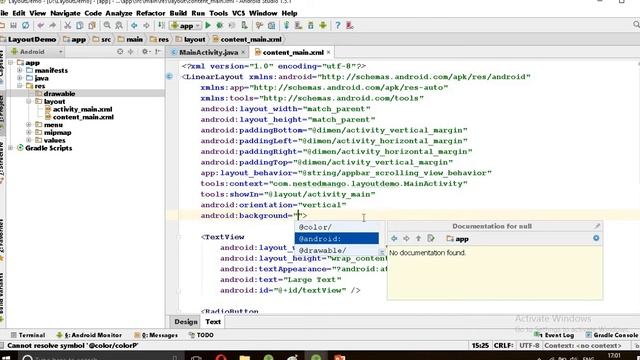Switch to the Text view tab
The image size is (640, 360).
tap(213, 322)
